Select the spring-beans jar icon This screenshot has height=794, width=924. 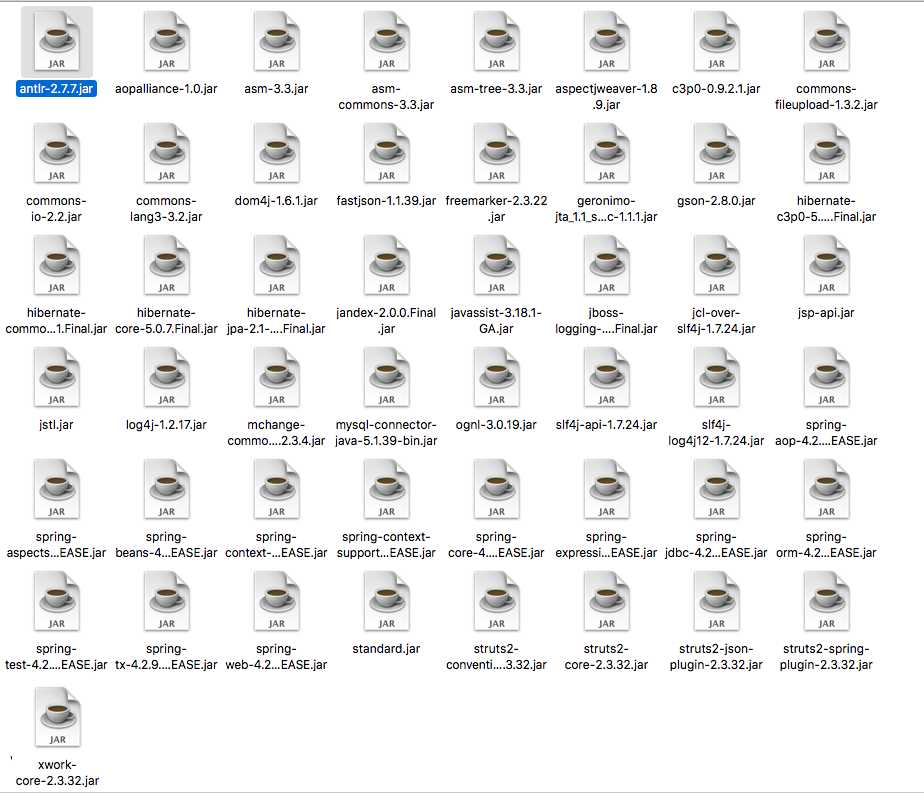pos(167,490)
